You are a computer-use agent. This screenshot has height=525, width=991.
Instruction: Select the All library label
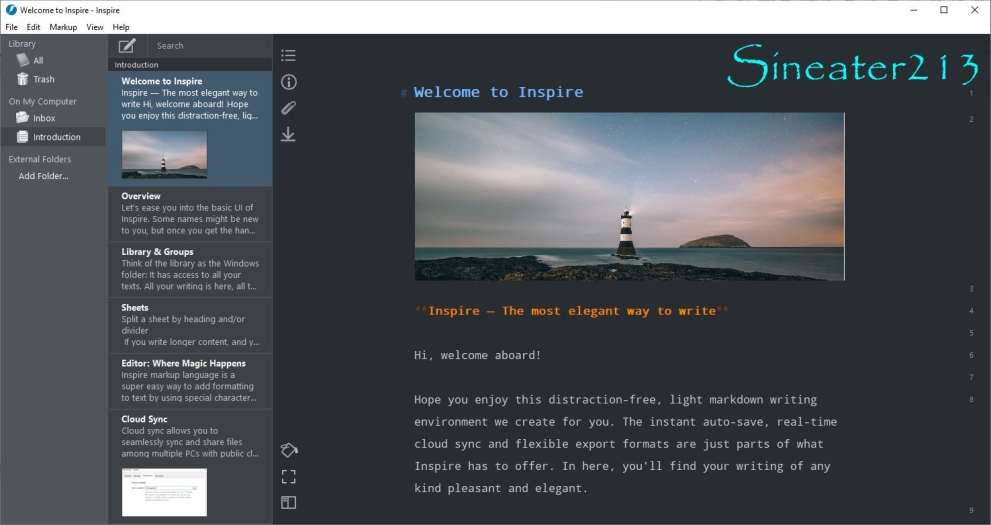coord(38,61)
